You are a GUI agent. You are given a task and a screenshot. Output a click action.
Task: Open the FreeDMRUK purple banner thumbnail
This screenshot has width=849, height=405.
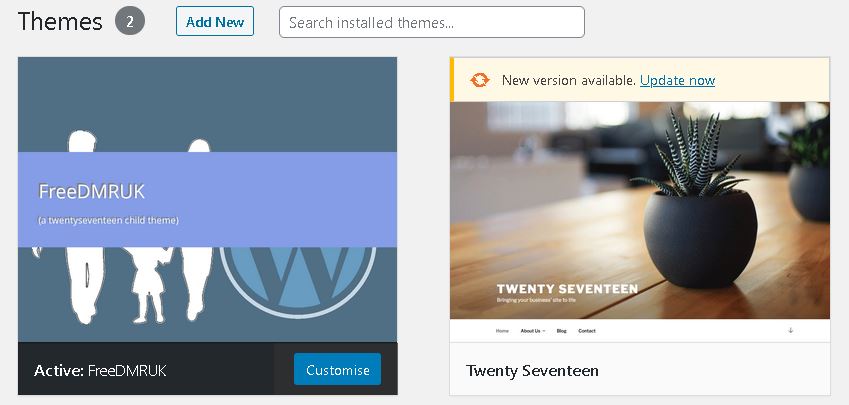pos(207,199)
